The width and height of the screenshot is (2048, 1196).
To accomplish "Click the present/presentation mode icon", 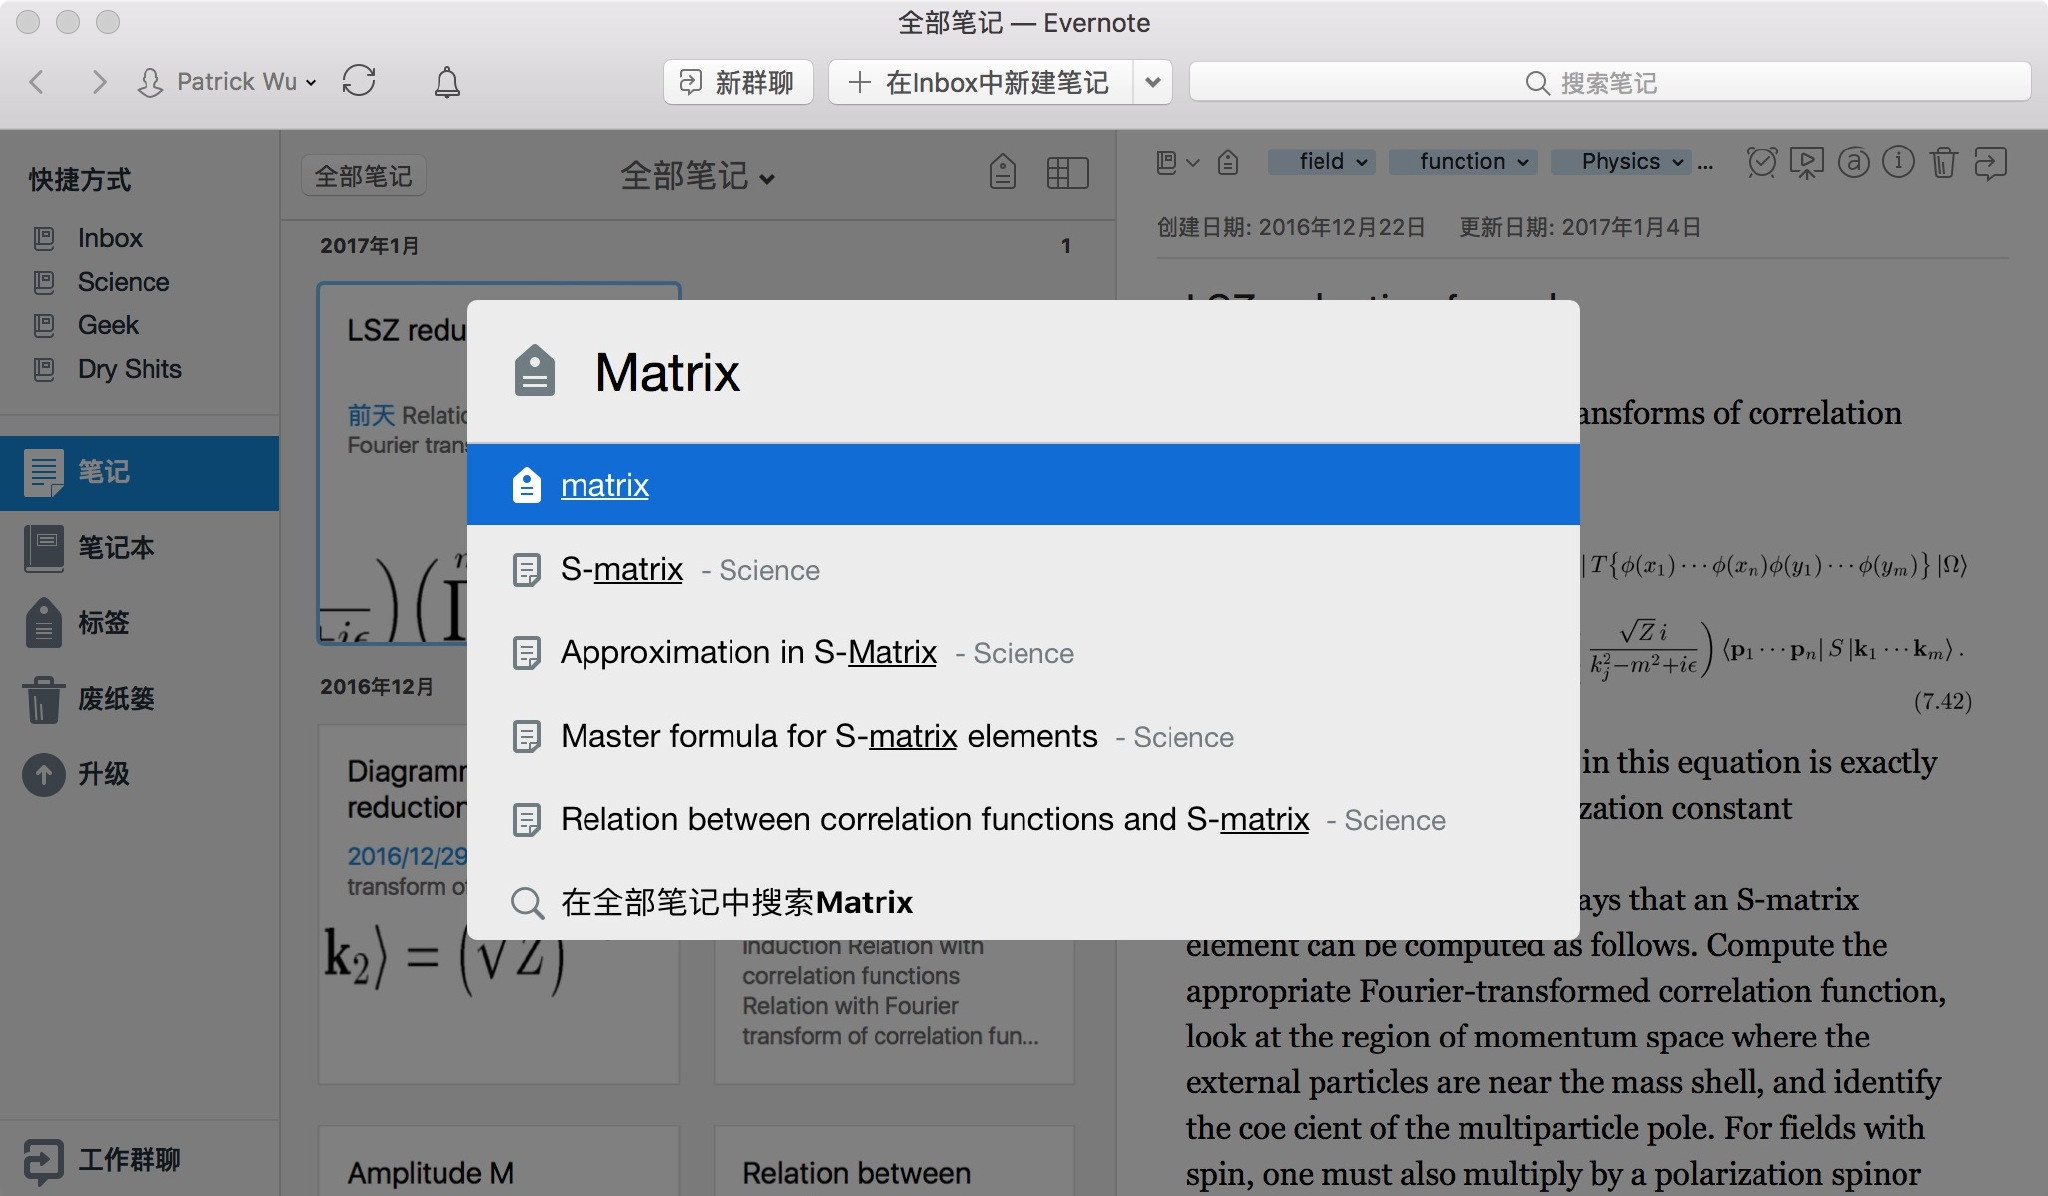I will click(1806, 161).
